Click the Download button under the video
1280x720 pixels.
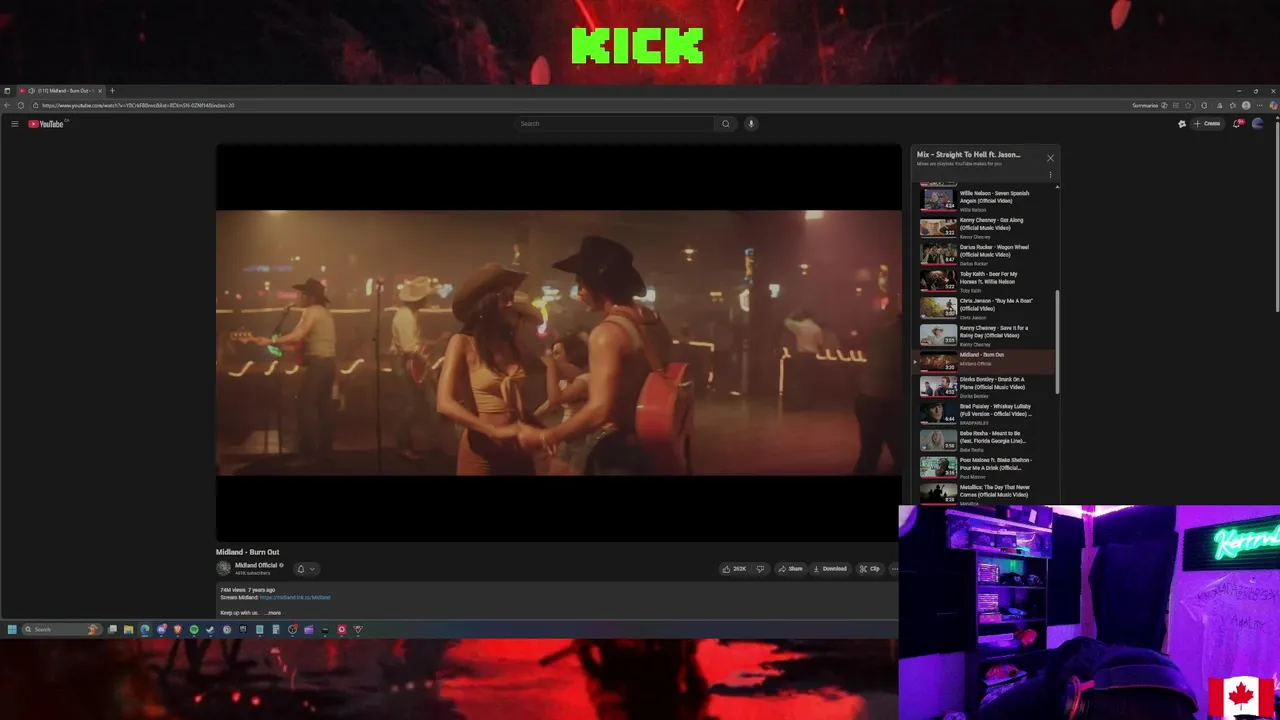pyautogui.click(x=830, y=569)
